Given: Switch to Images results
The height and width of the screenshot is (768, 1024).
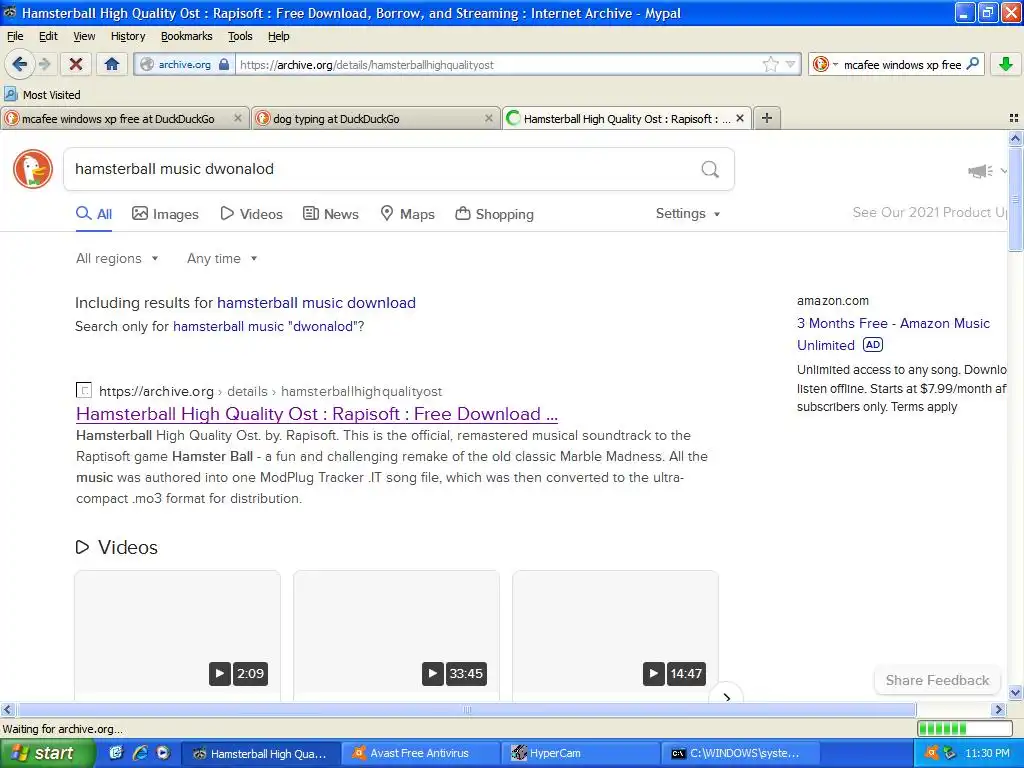Looking at the screenshot, I should tap(165, 214).
